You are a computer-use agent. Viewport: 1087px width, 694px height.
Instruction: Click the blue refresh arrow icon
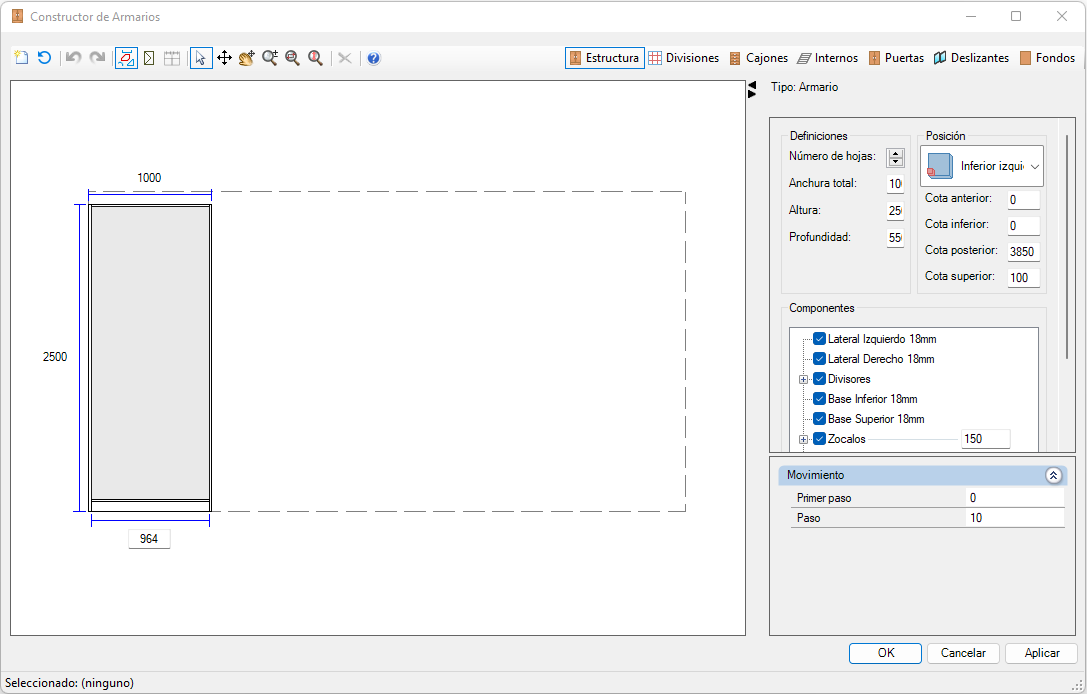pos(44,58)
